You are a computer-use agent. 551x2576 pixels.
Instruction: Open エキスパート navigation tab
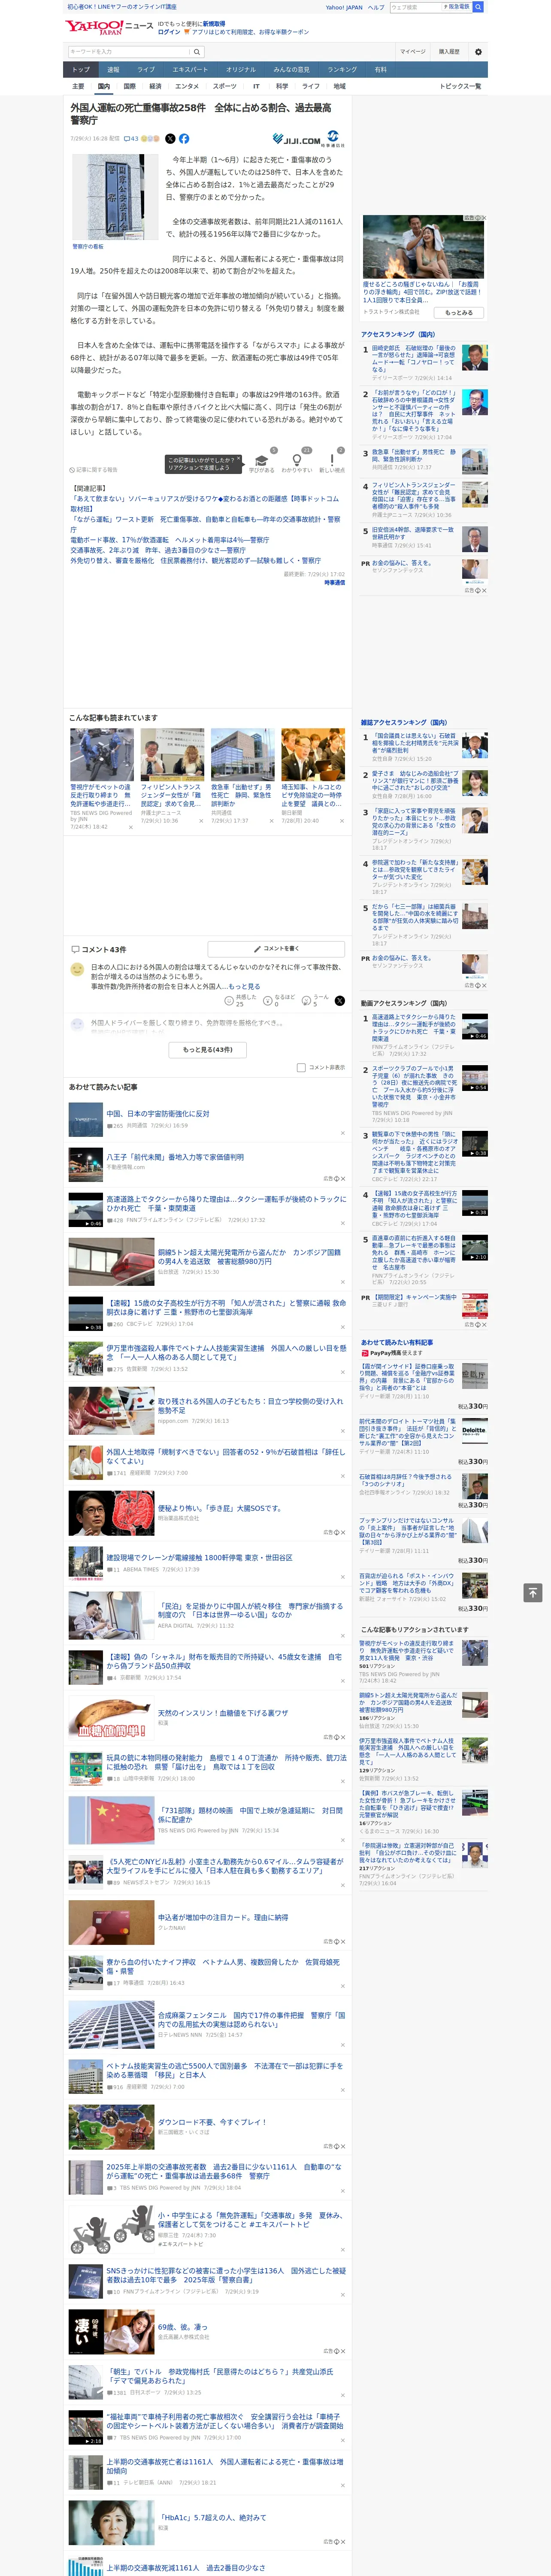(190, 70)
